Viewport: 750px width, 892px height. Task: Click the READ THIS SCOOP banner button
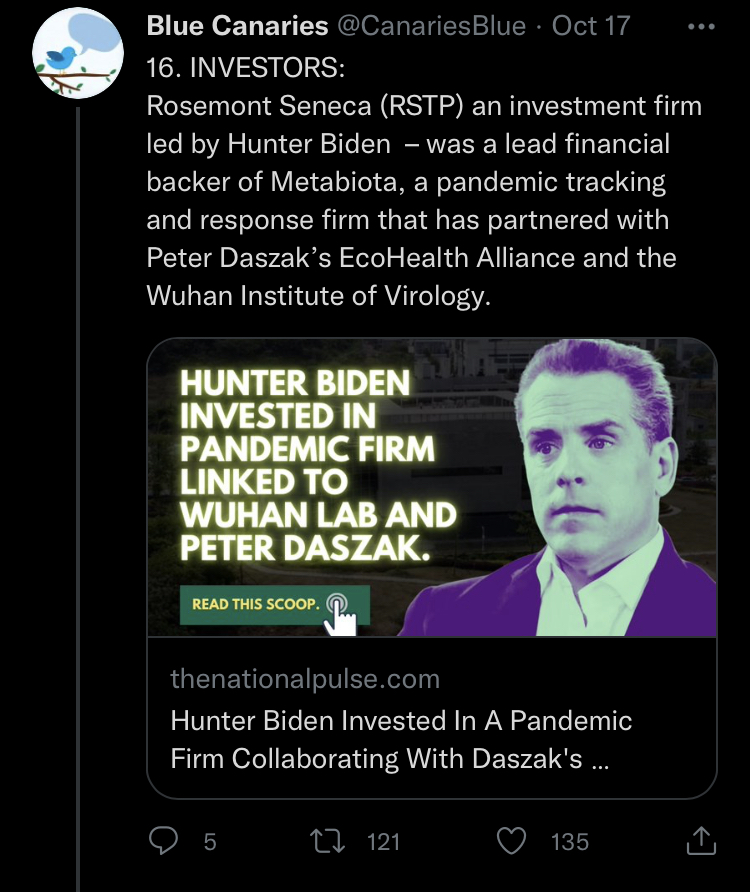[x=275, y=605]
